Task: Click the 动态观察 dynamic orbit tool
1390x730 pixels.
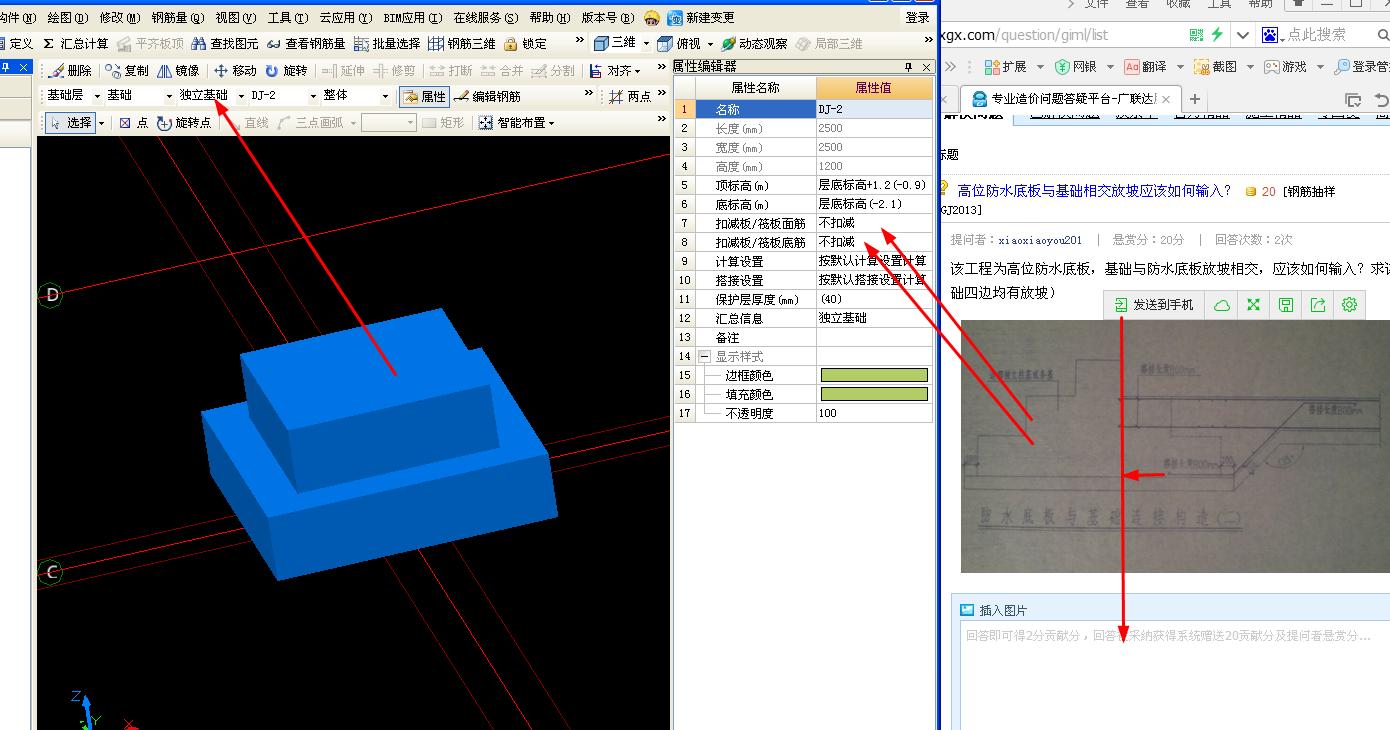Action: [755, 44]
